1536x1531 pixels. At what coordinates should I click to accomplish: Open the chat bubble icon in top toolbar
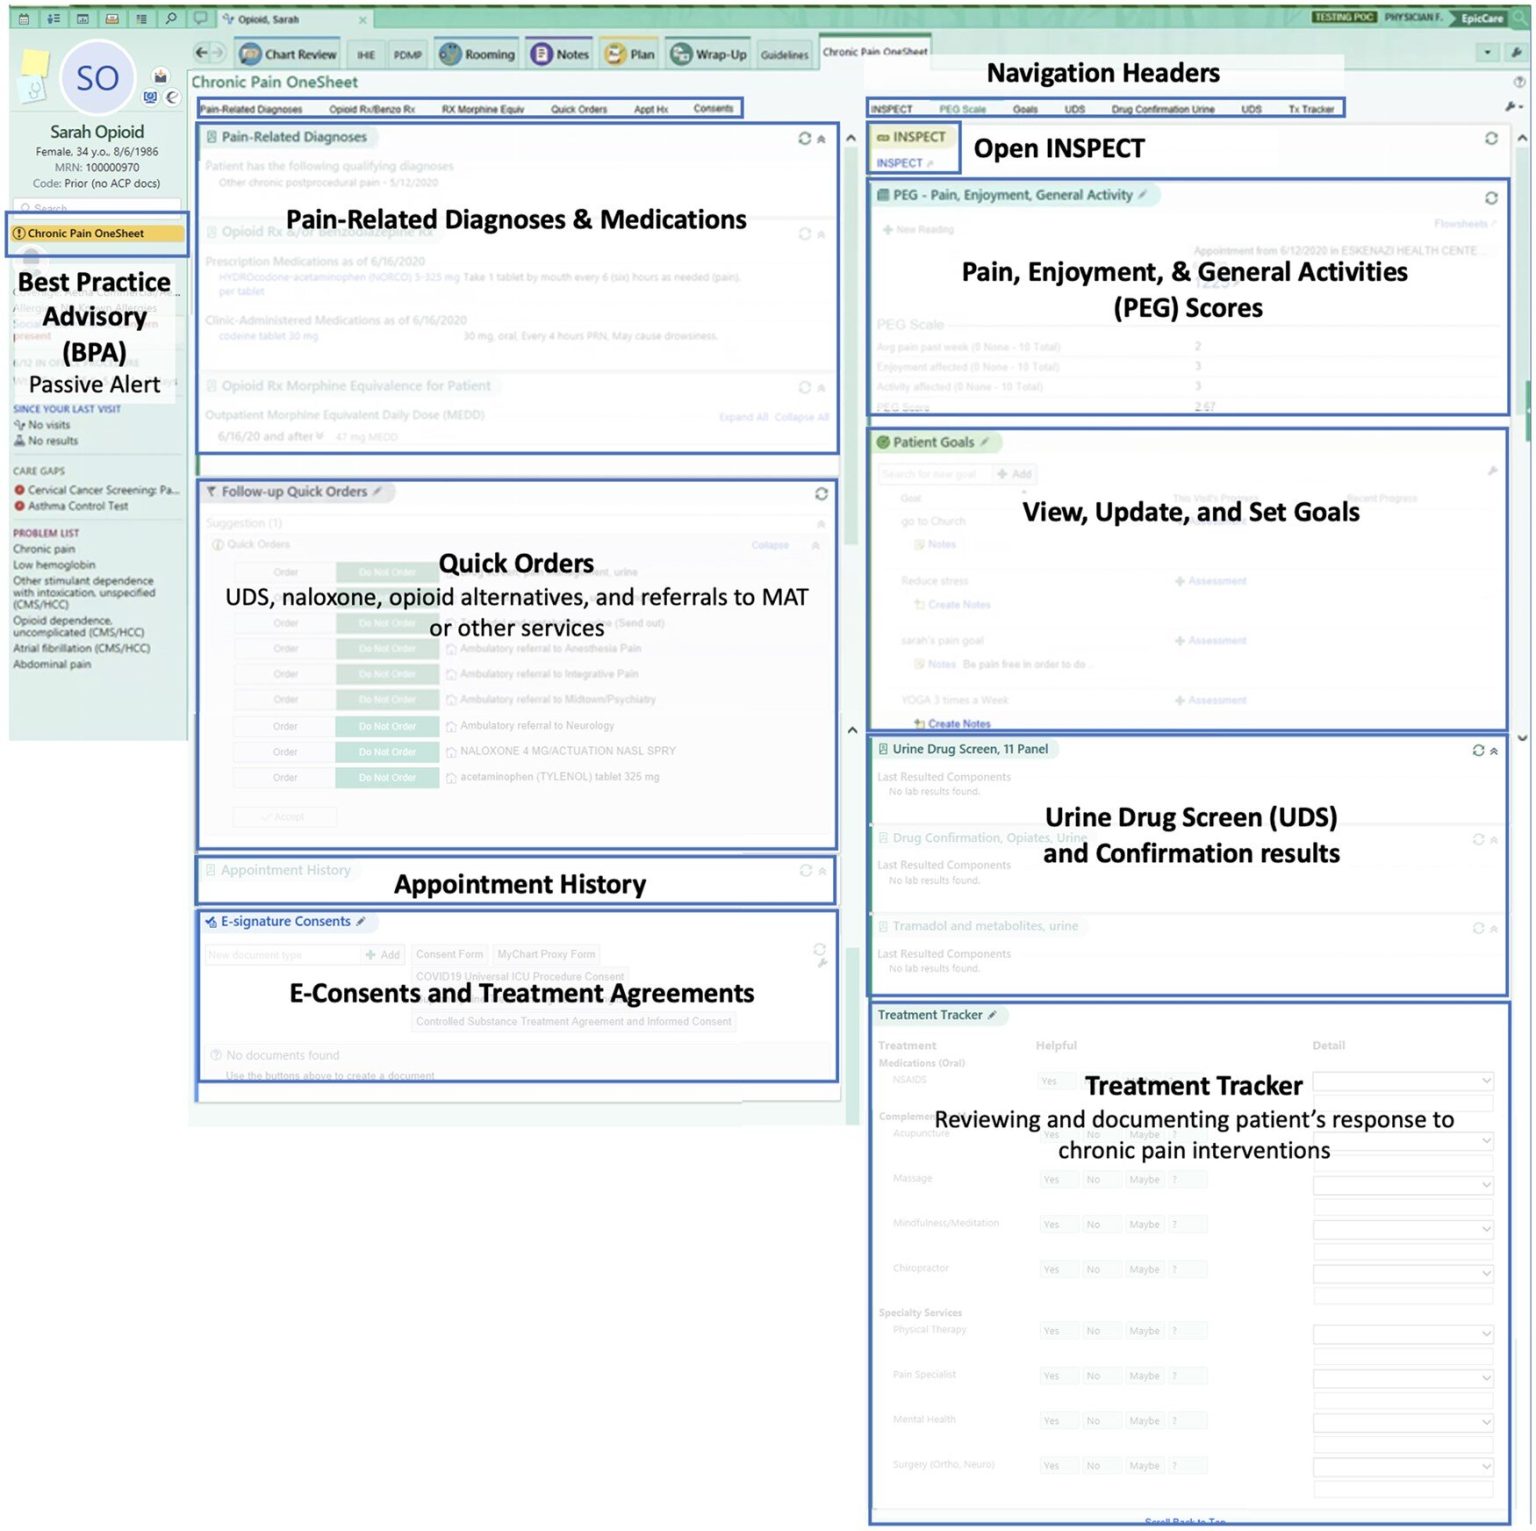point(201,18)
